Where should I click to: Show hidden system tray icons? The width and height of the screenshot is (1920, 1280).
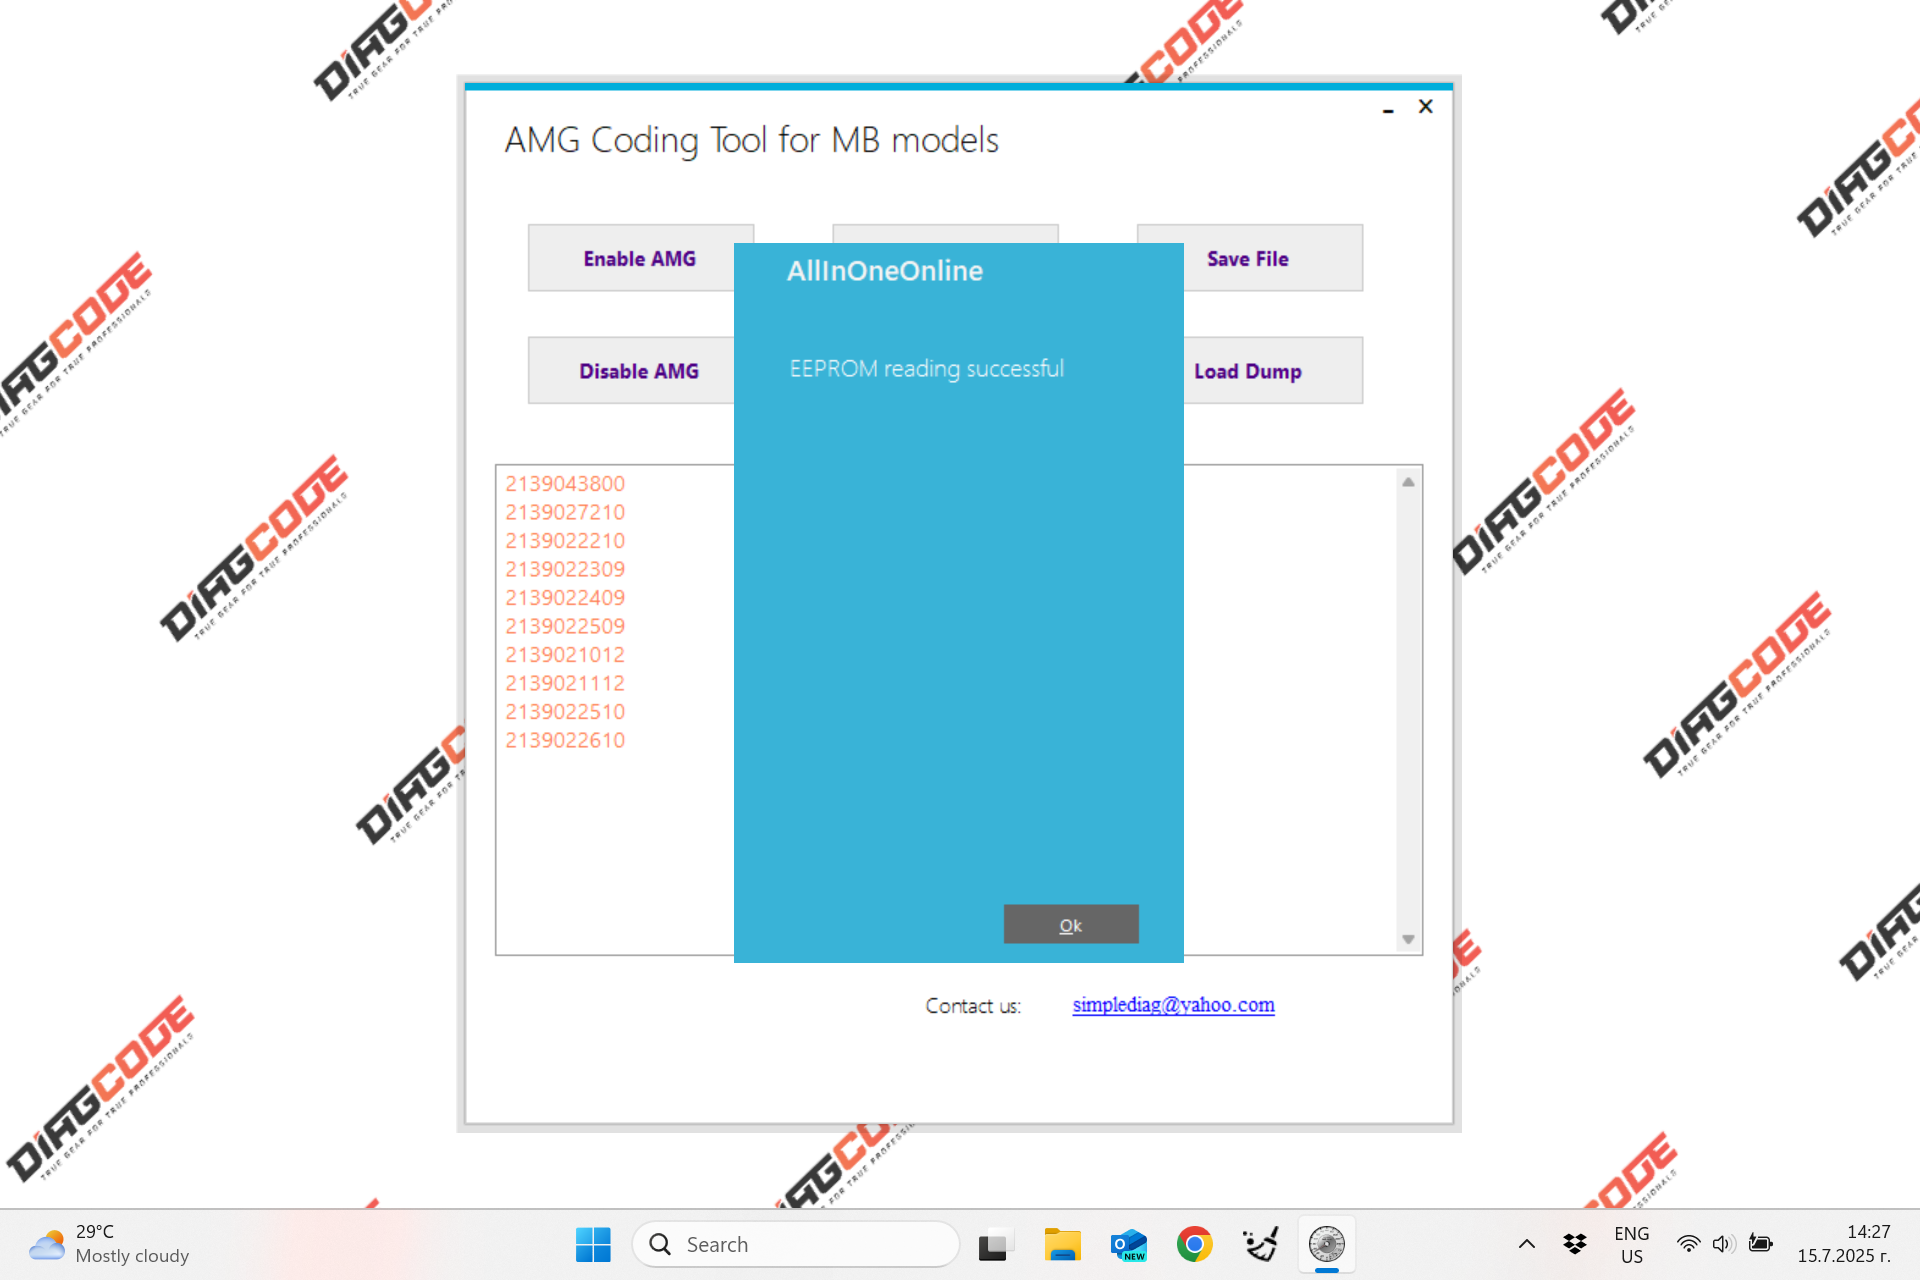point(1526,1244)
